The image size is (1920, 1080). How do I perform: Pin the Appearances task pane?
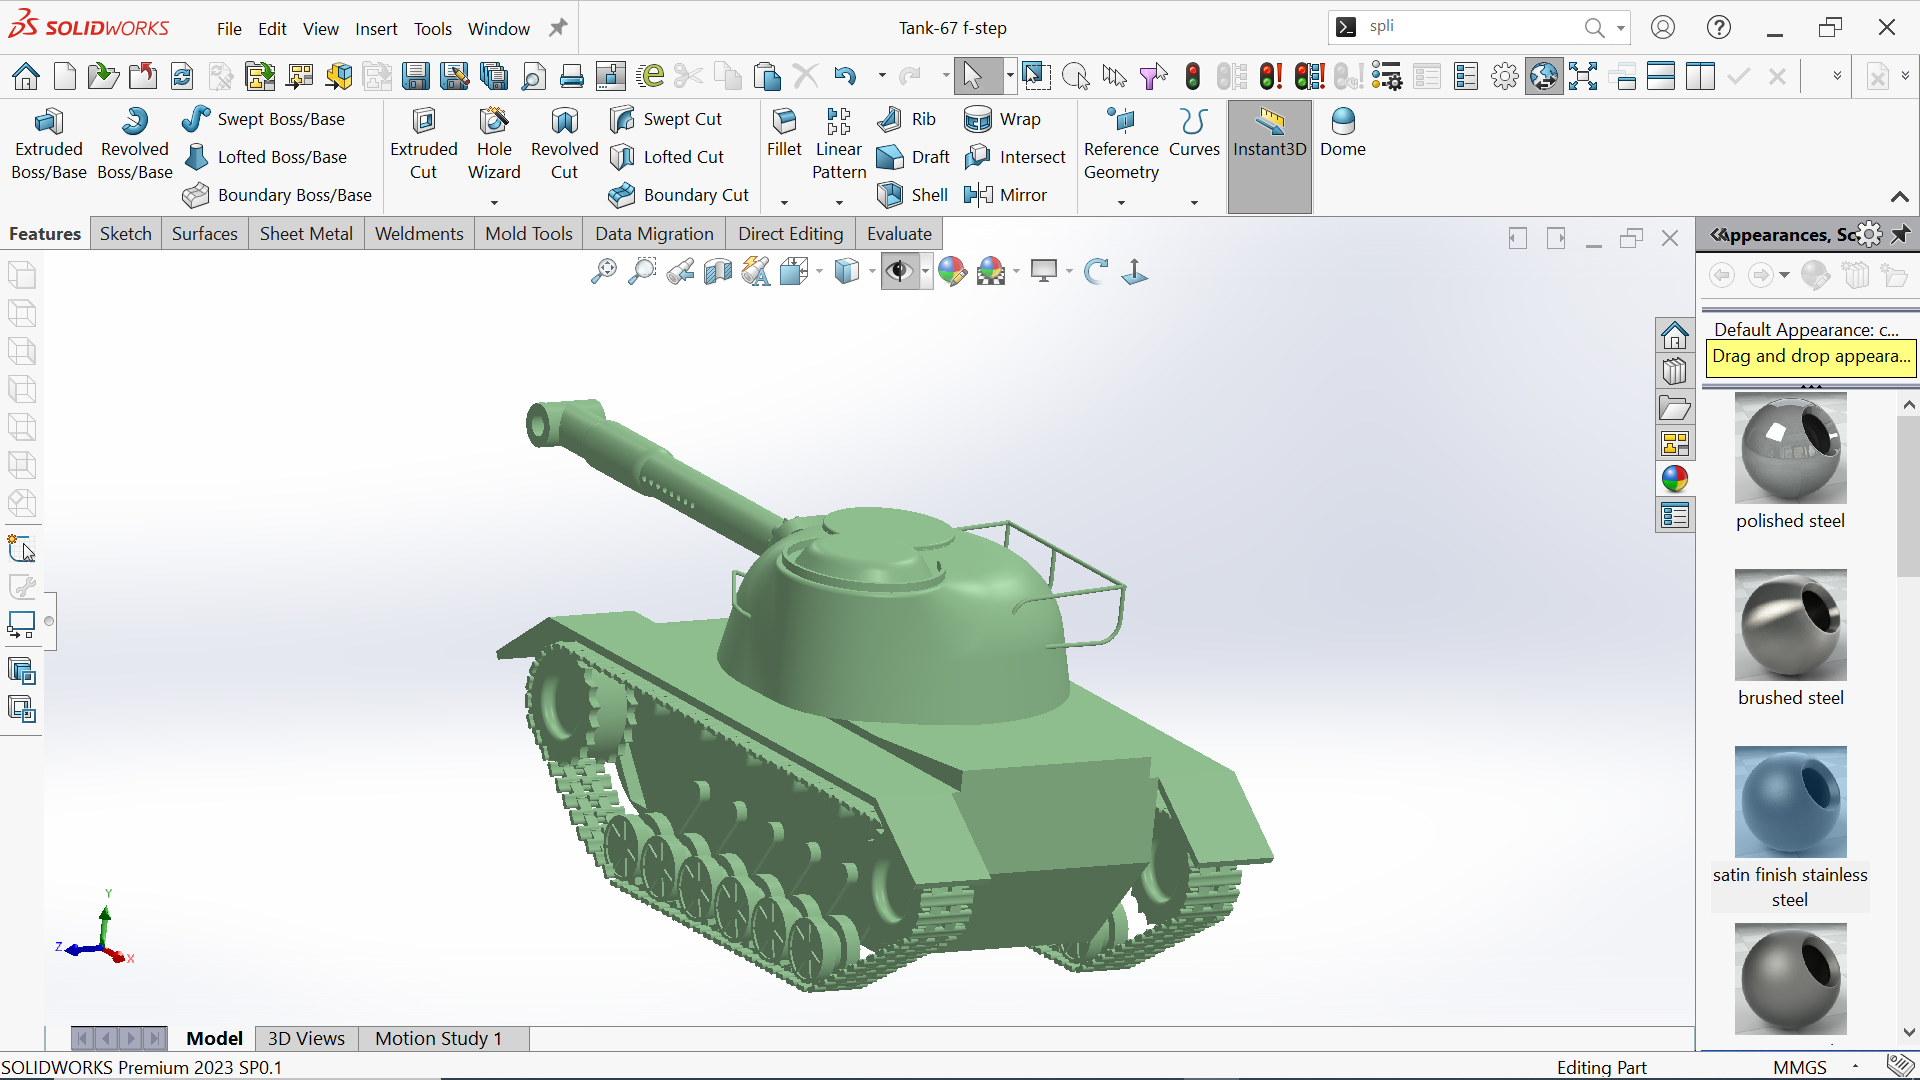click(x=1900, y=234)
